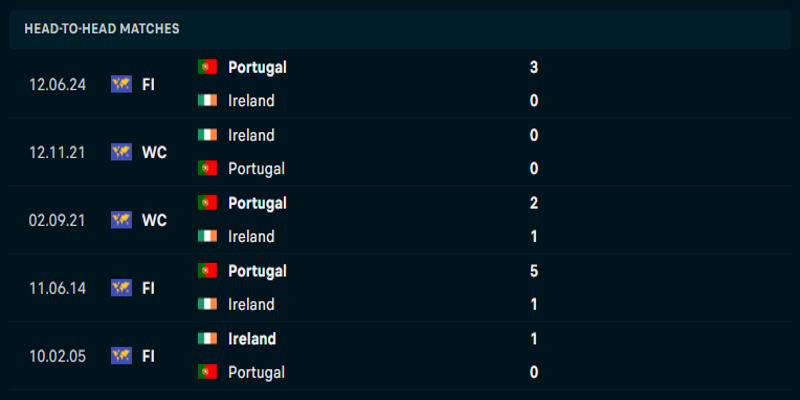Click Portugal flag in the 12.06.24 match
This screenshot has height=400, width=800.
(208, 67)
